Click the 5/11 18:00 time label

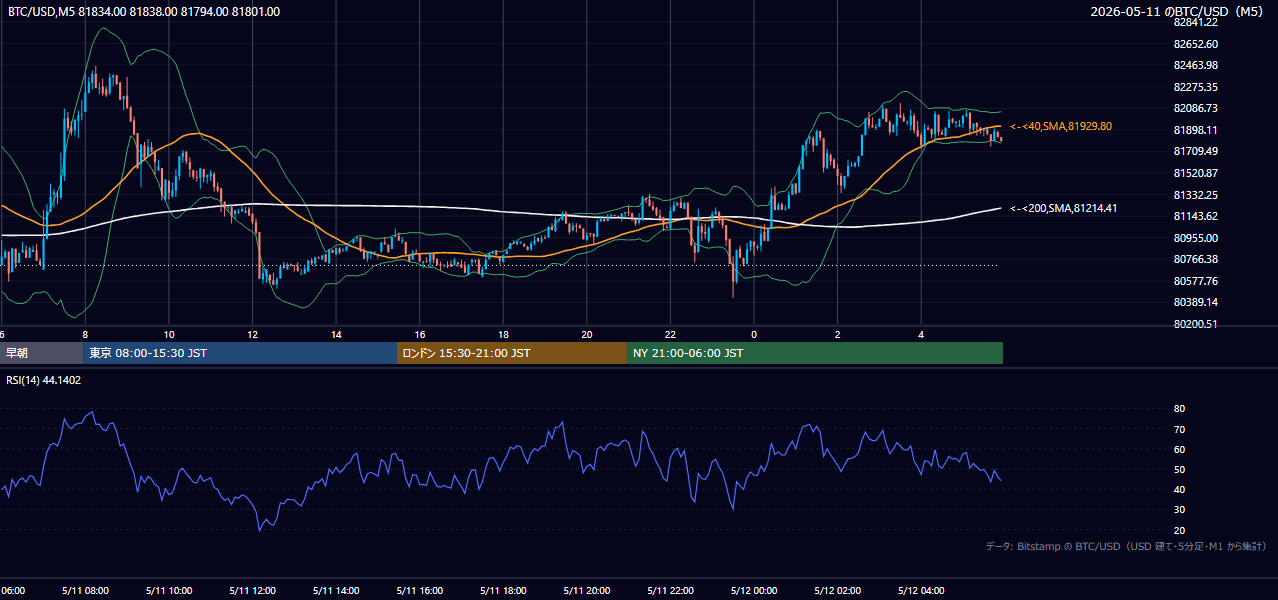[x=503, y=591]
